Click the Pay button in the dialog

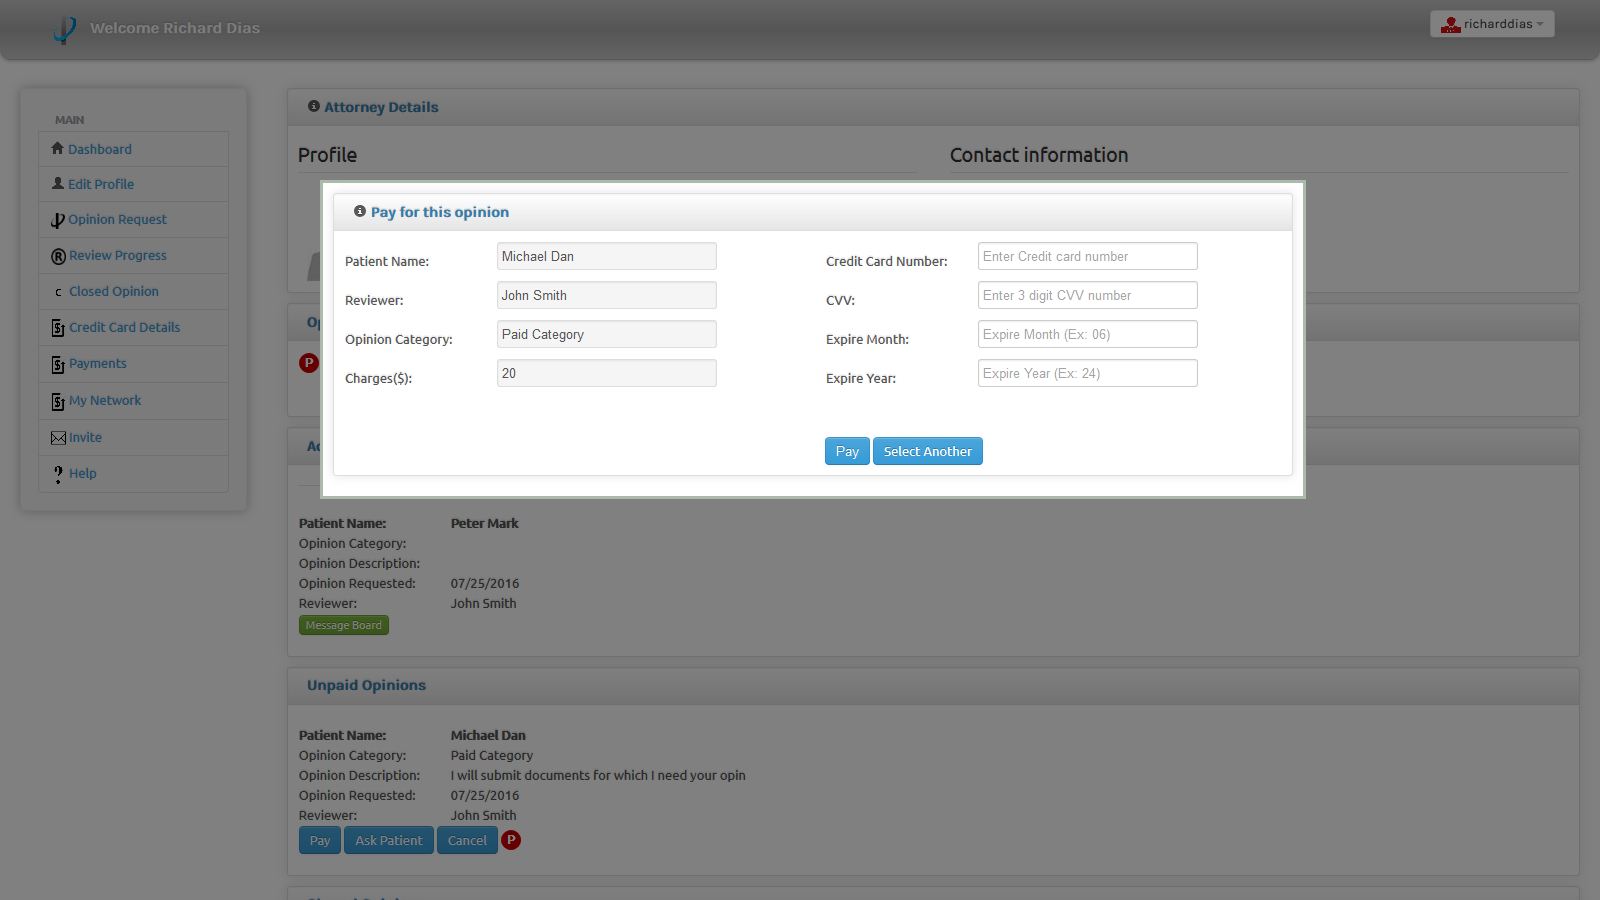click(x=847, y=451)
